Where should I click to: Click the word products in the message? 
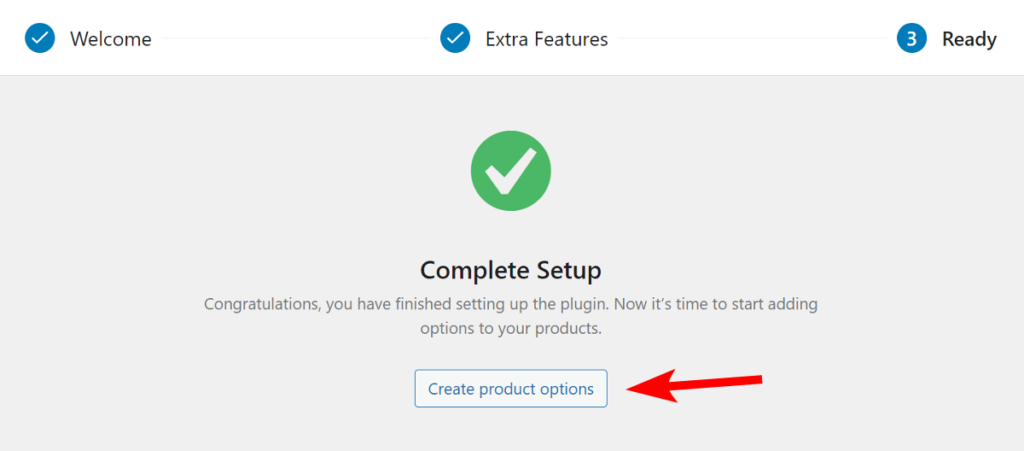click(x=565, y=328)
